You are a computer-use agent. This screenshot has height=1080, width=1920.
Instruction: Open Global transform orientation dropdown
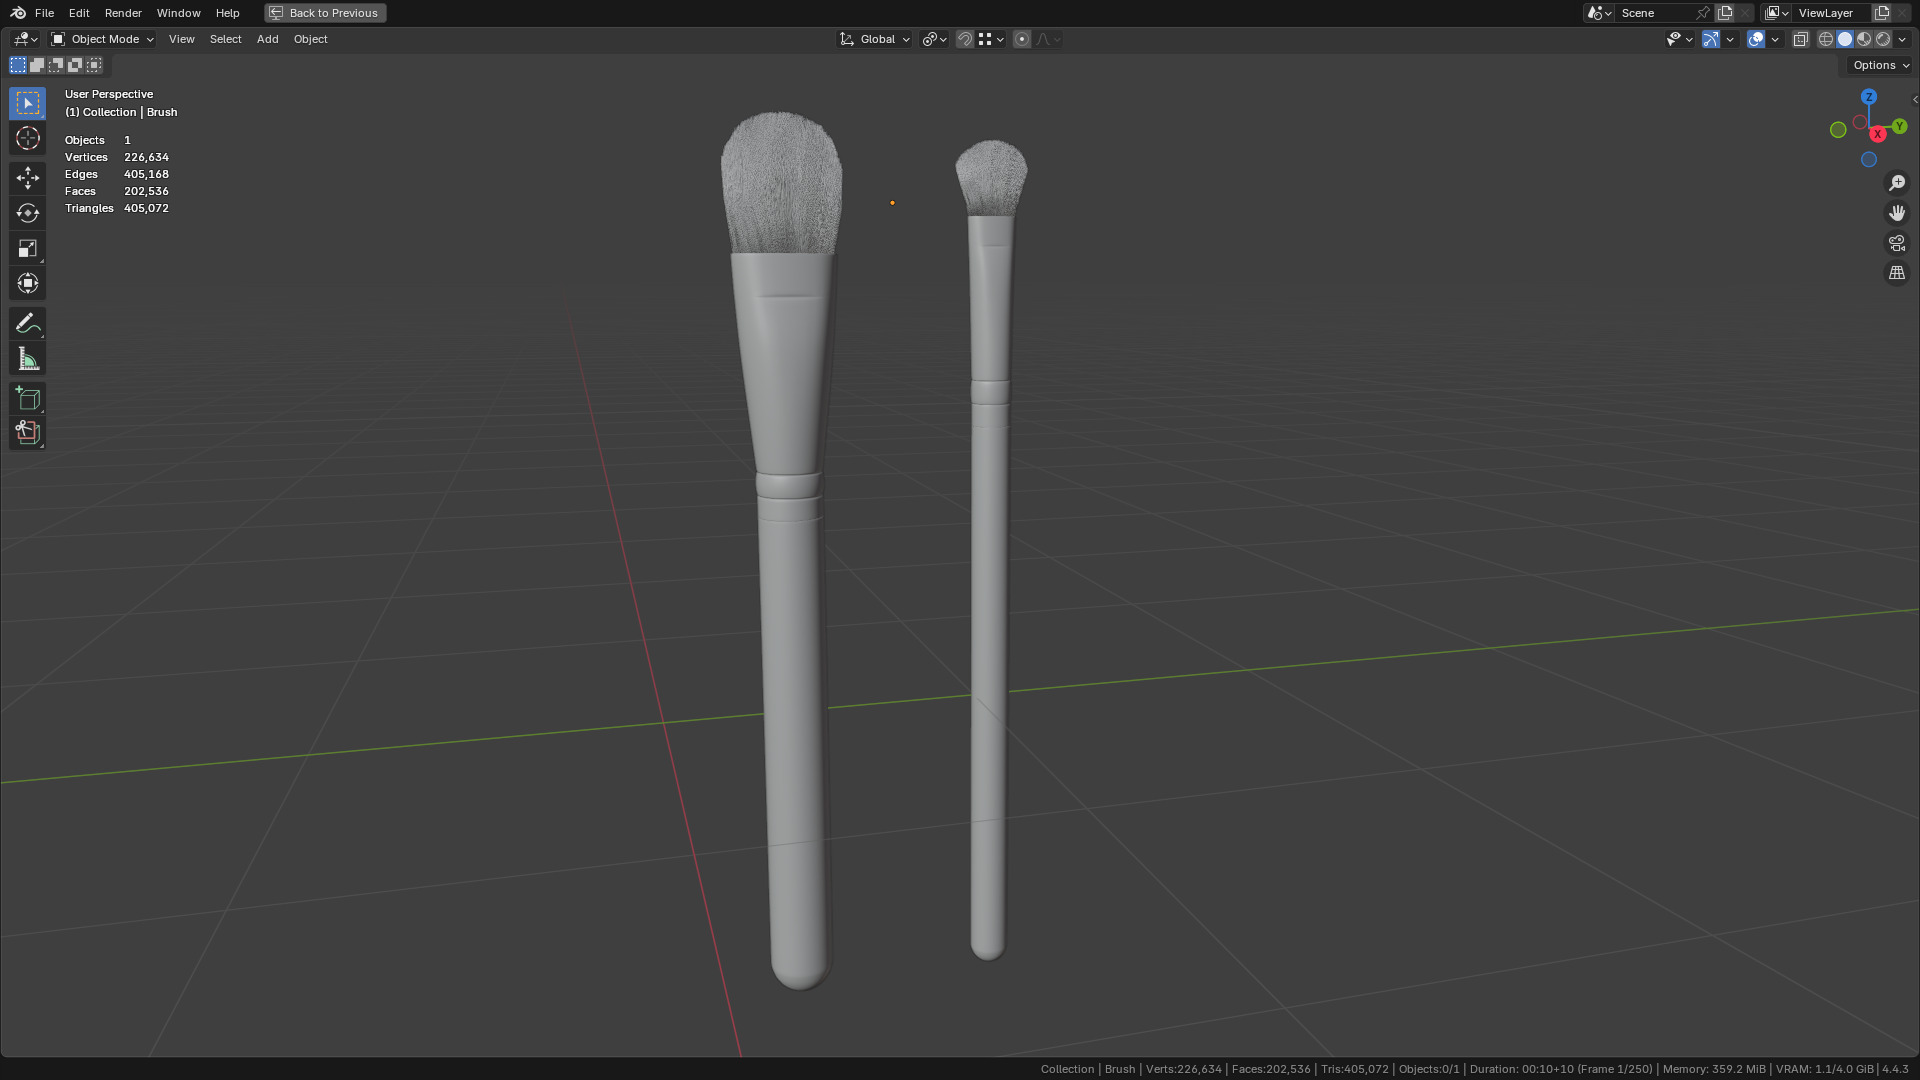tap(875, 39)
